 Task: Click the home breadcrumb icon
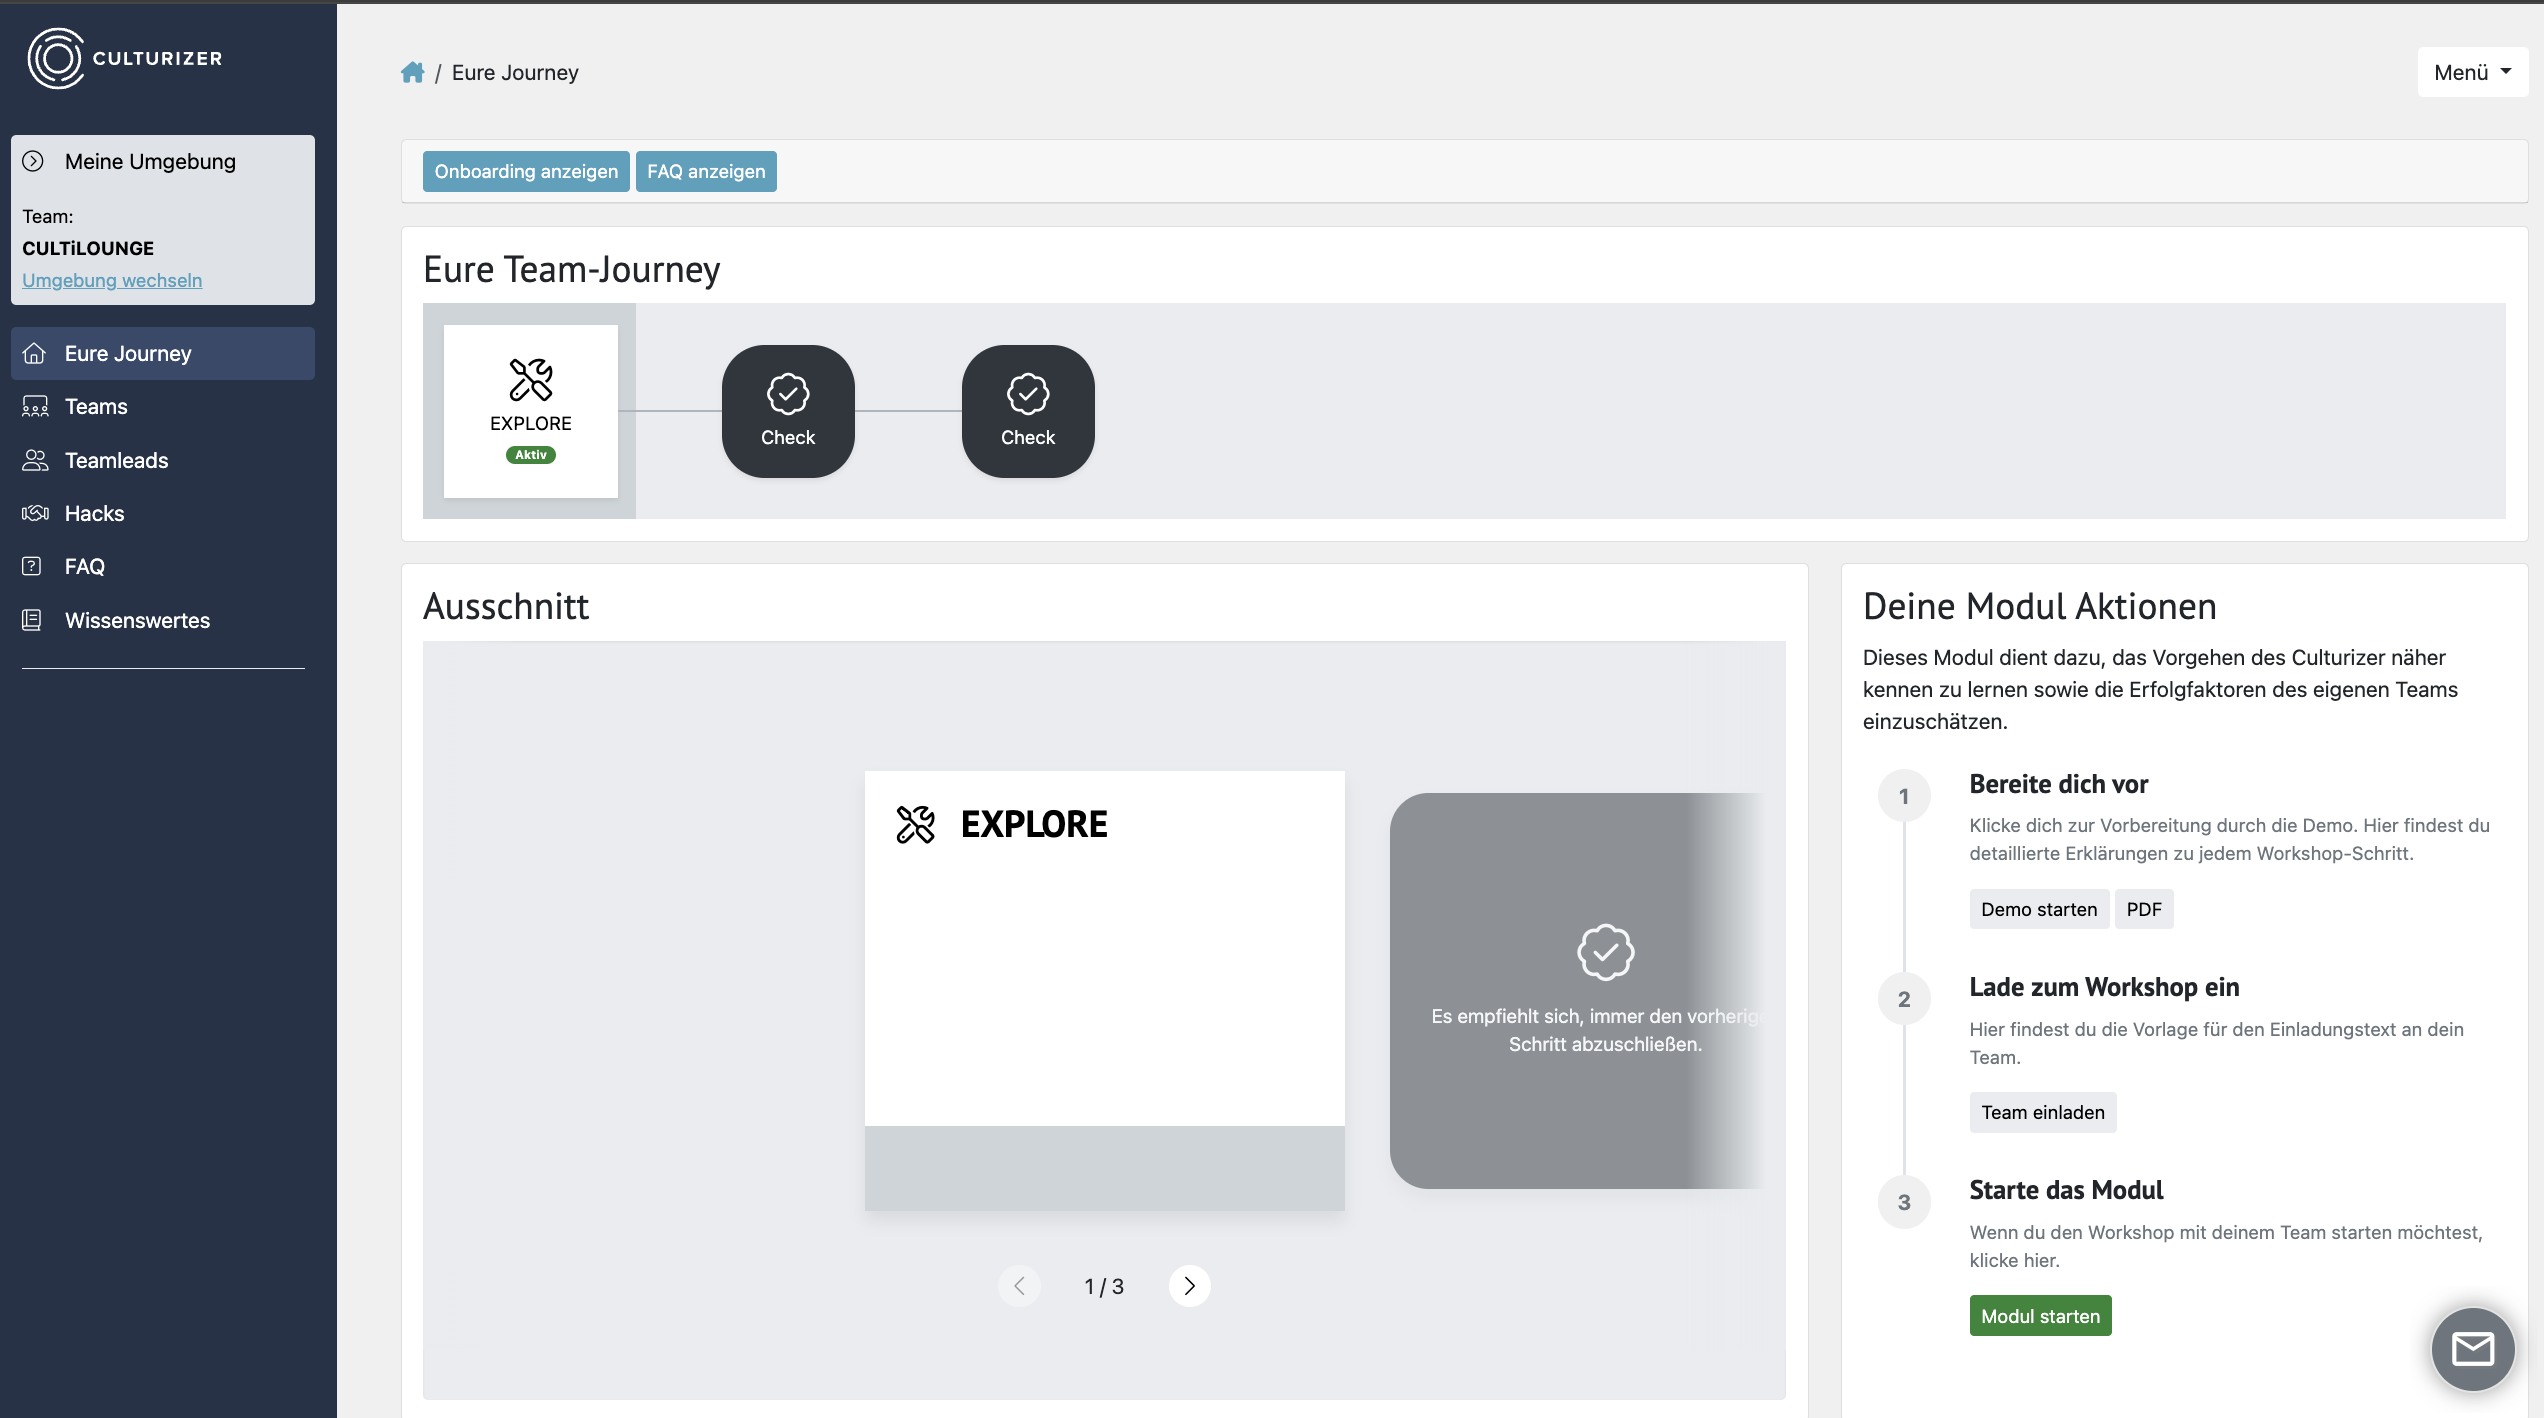[x=412, y=72]
